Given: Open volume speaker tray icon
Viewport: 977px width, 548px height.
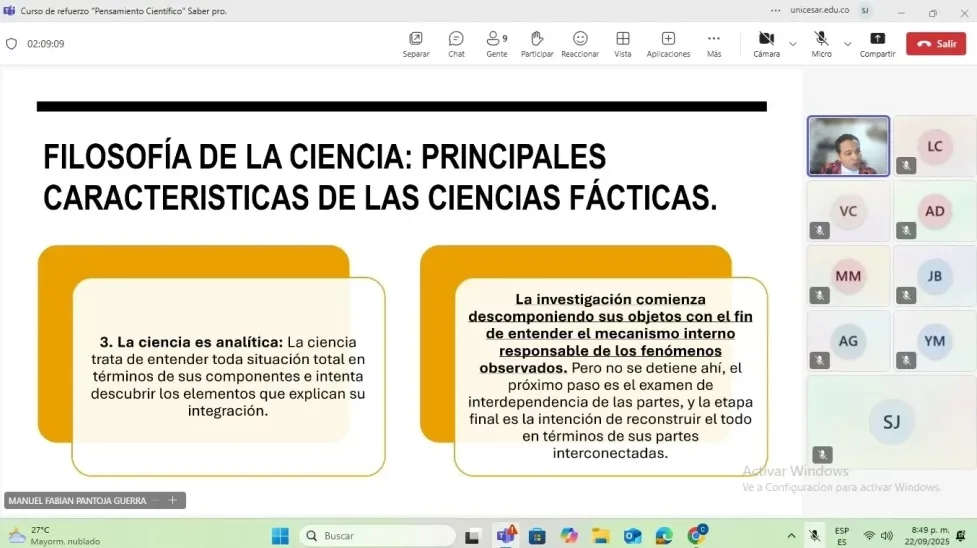Looking at the screenshot, I should 887,536.
